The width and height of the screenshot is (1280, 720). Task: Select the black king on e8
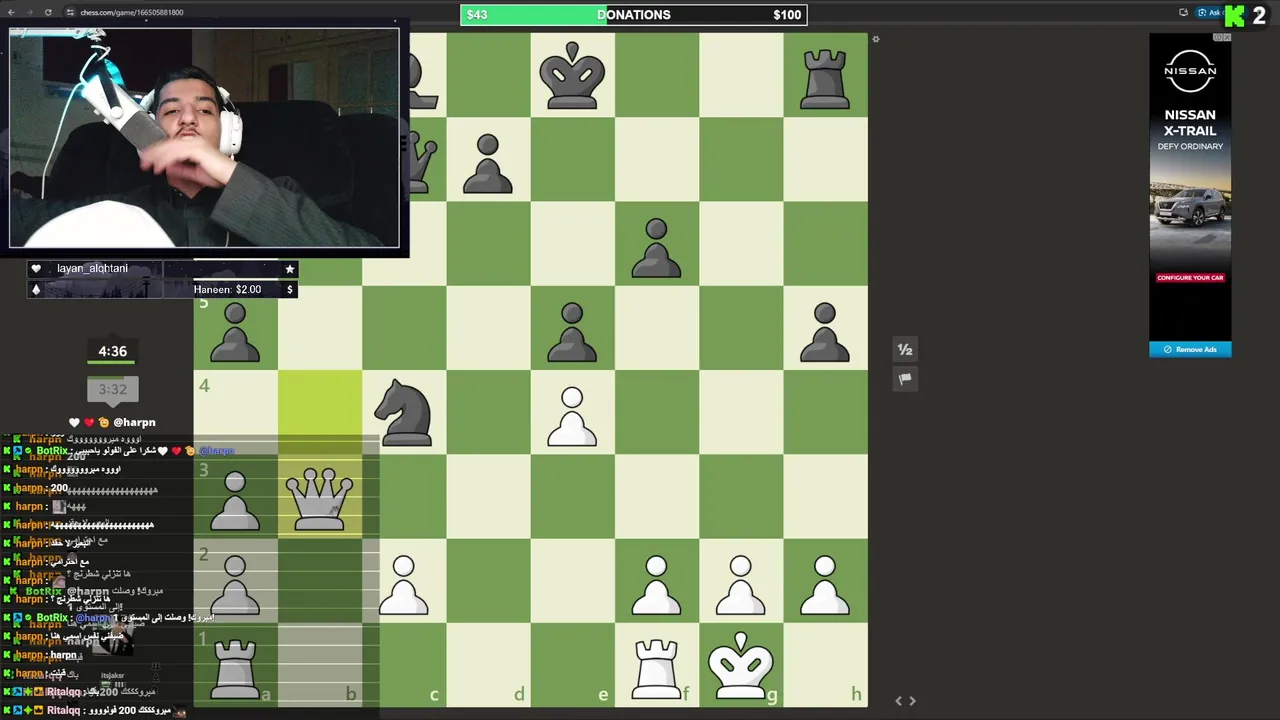click(572, 75)
